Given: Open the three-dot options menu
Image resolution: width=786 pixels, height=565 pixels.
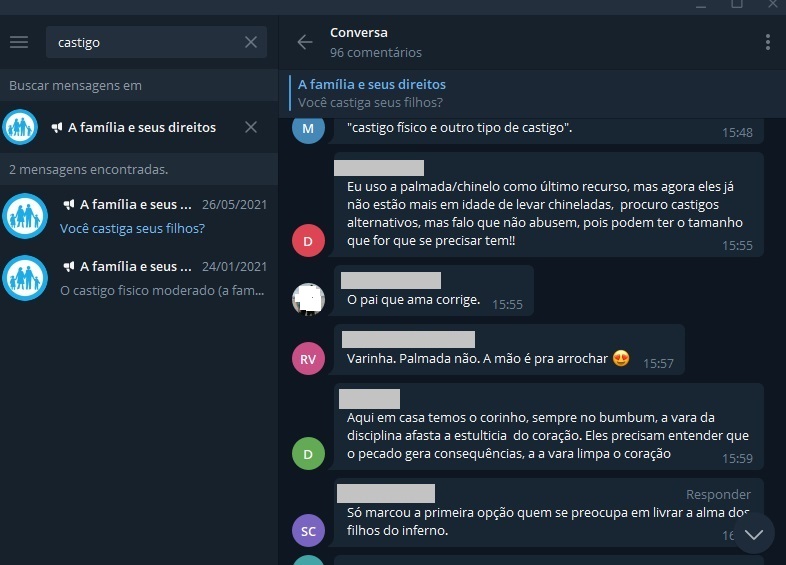Looking at the screenshot, I should [x=767, y=42].
